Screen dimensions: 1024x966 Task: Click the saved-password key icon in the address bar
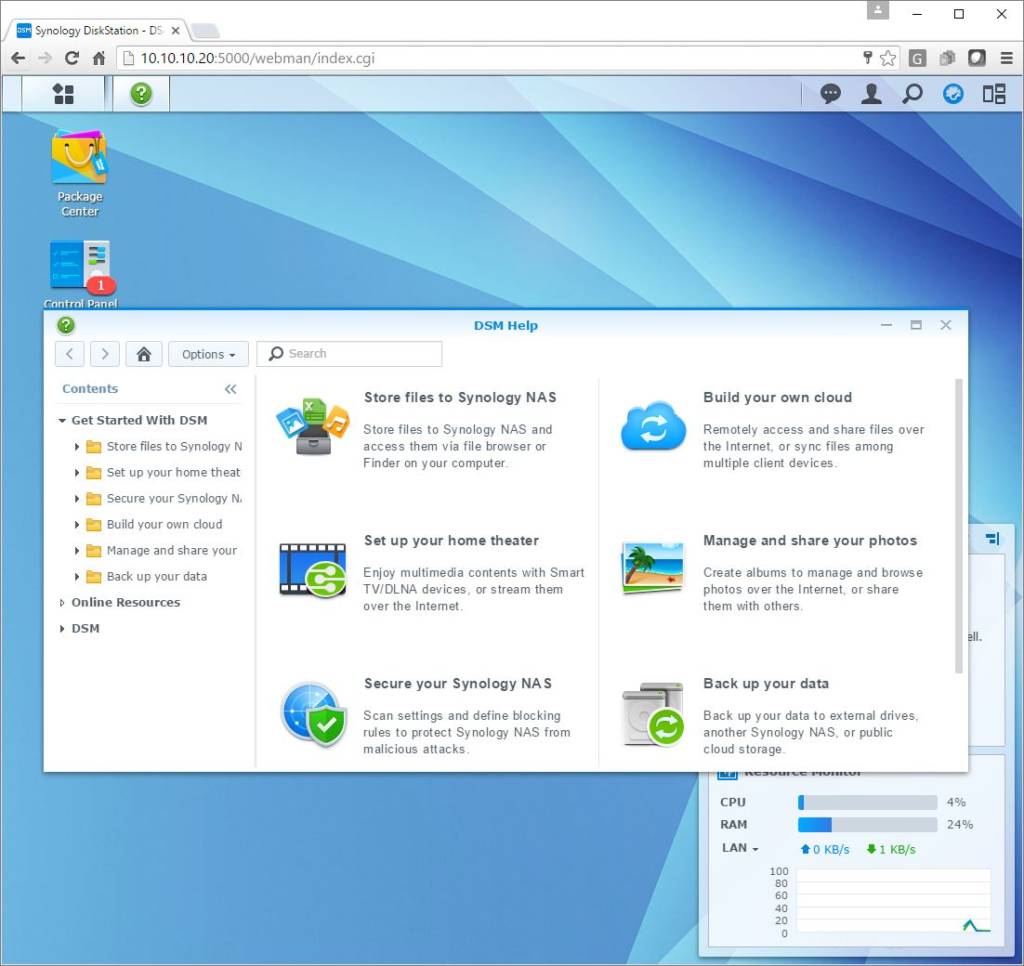[x=867, y=58]
